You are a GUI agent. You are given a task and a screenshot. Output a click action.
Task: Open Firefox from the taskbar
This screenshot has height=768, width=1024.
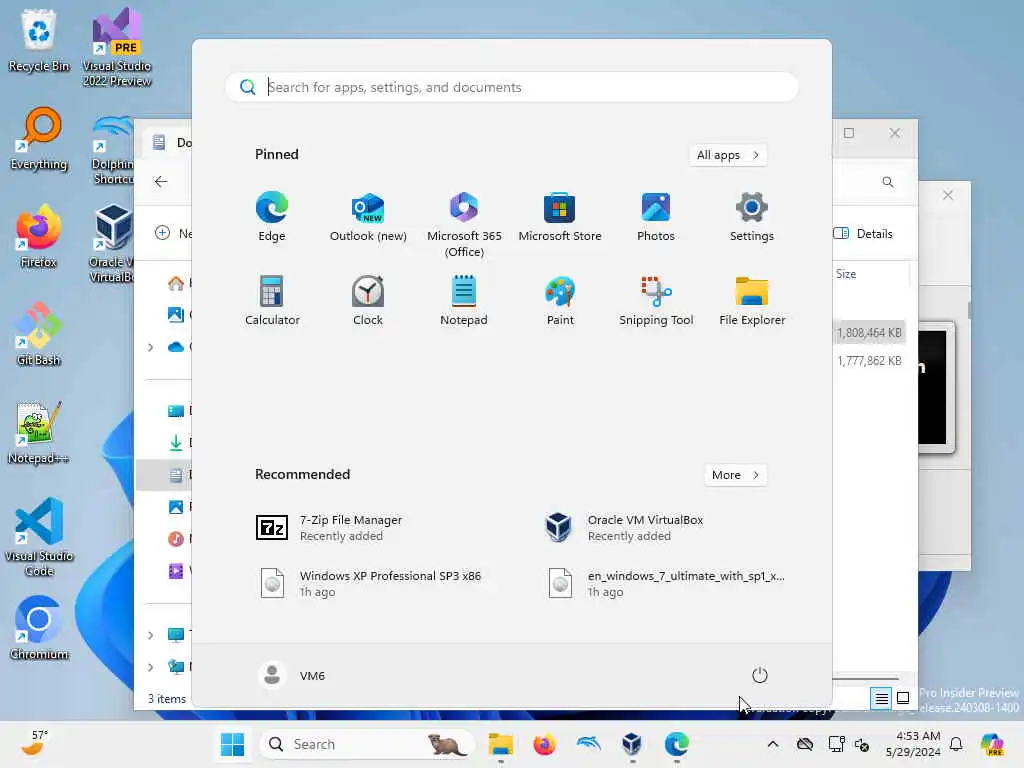pos(545,744)
